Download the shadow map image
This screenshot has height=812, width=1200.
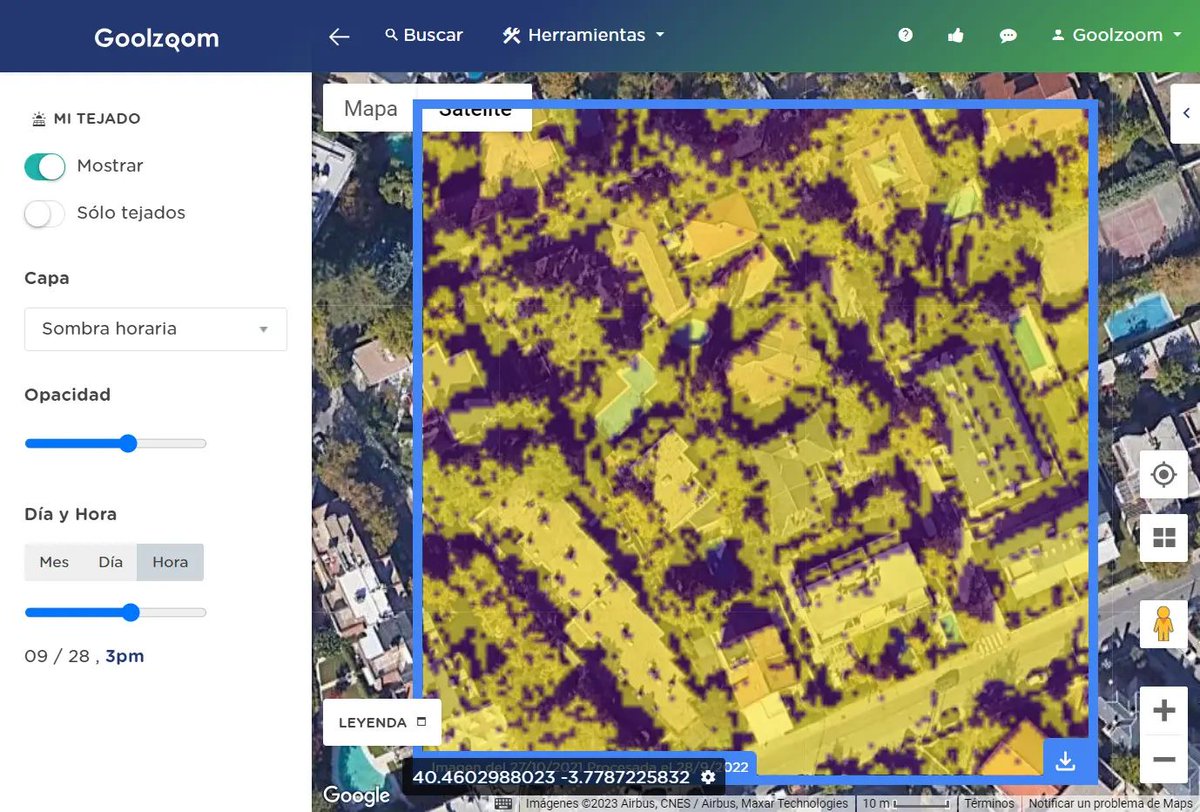tap(1066, 761)
